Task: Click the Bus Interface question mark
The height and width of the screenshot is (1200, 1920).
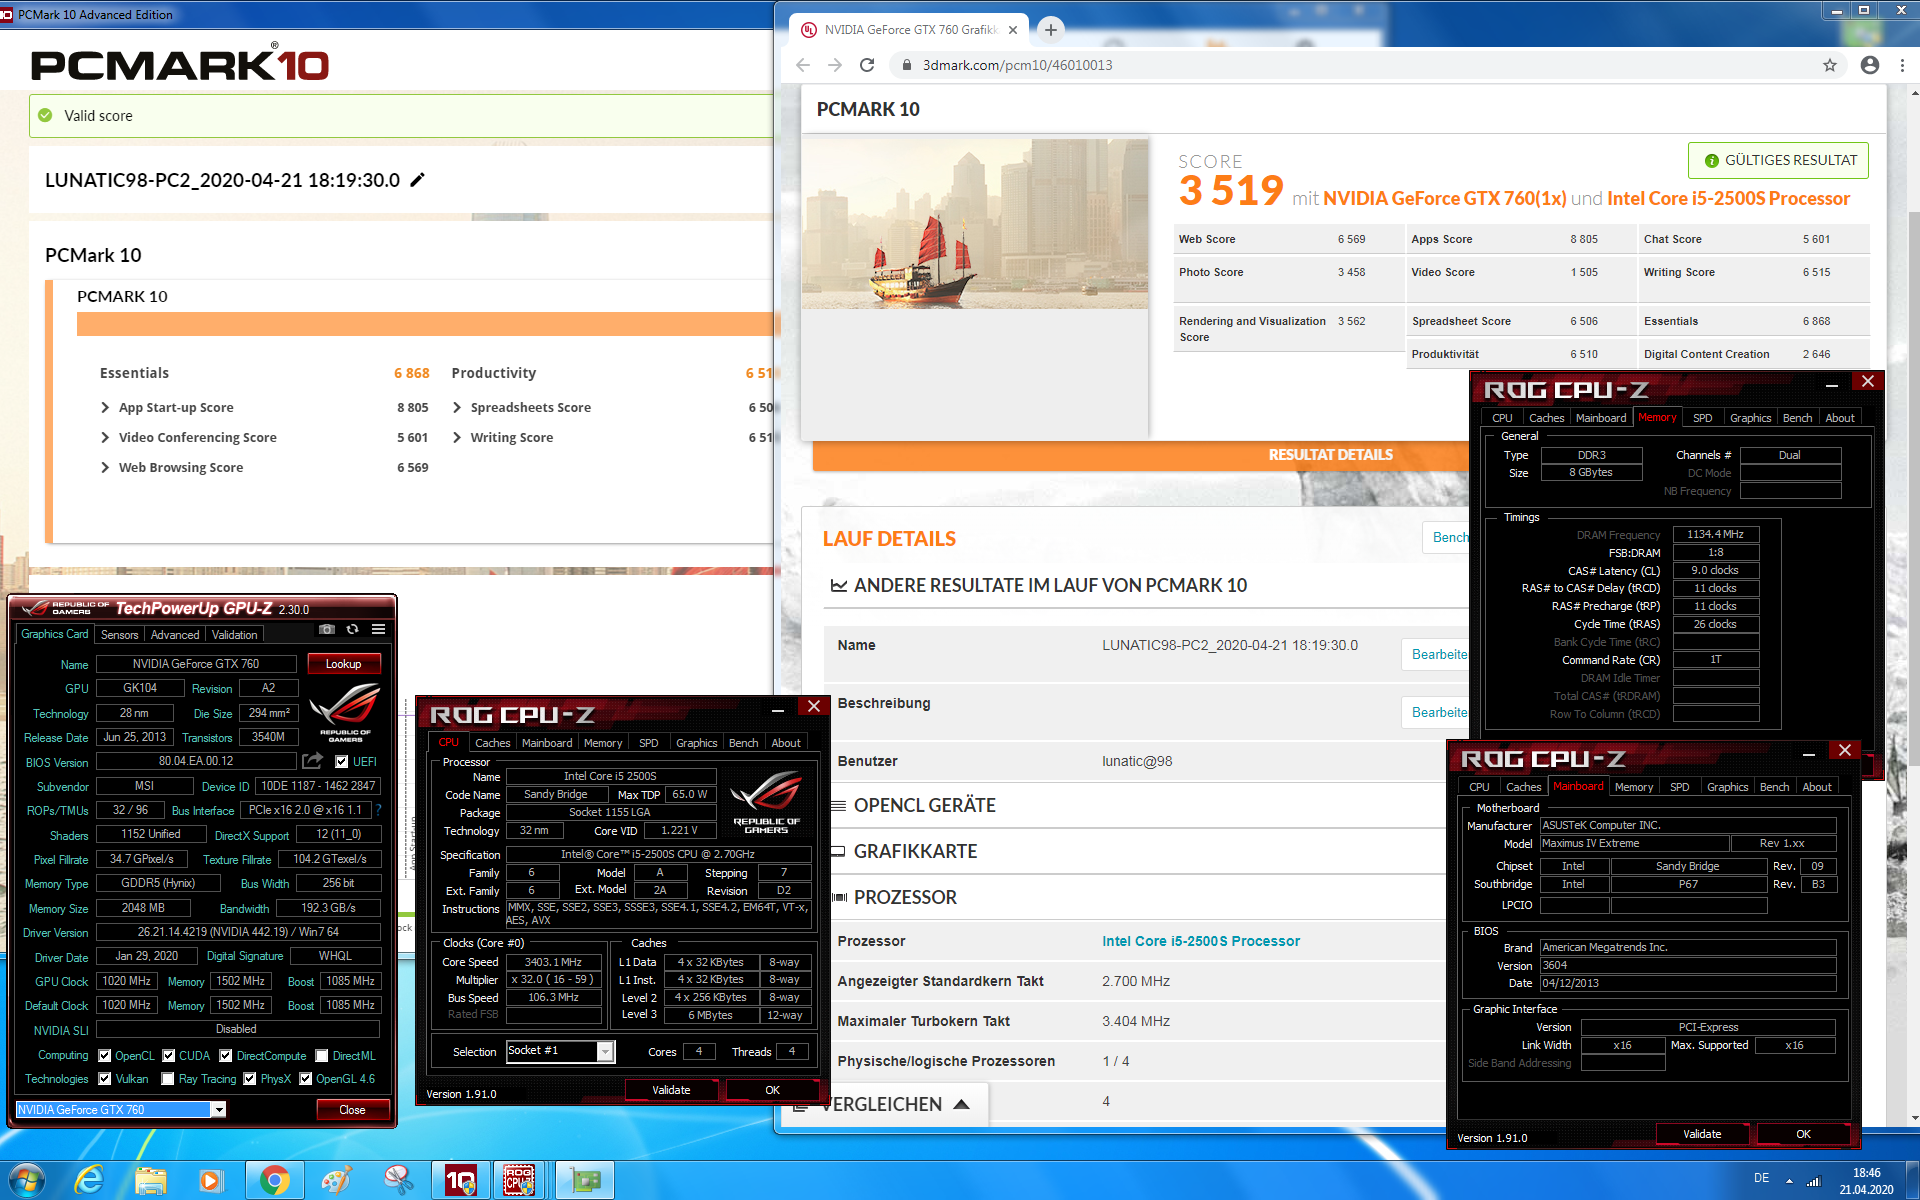Action: pyautogui.click(x=379, y=810)
